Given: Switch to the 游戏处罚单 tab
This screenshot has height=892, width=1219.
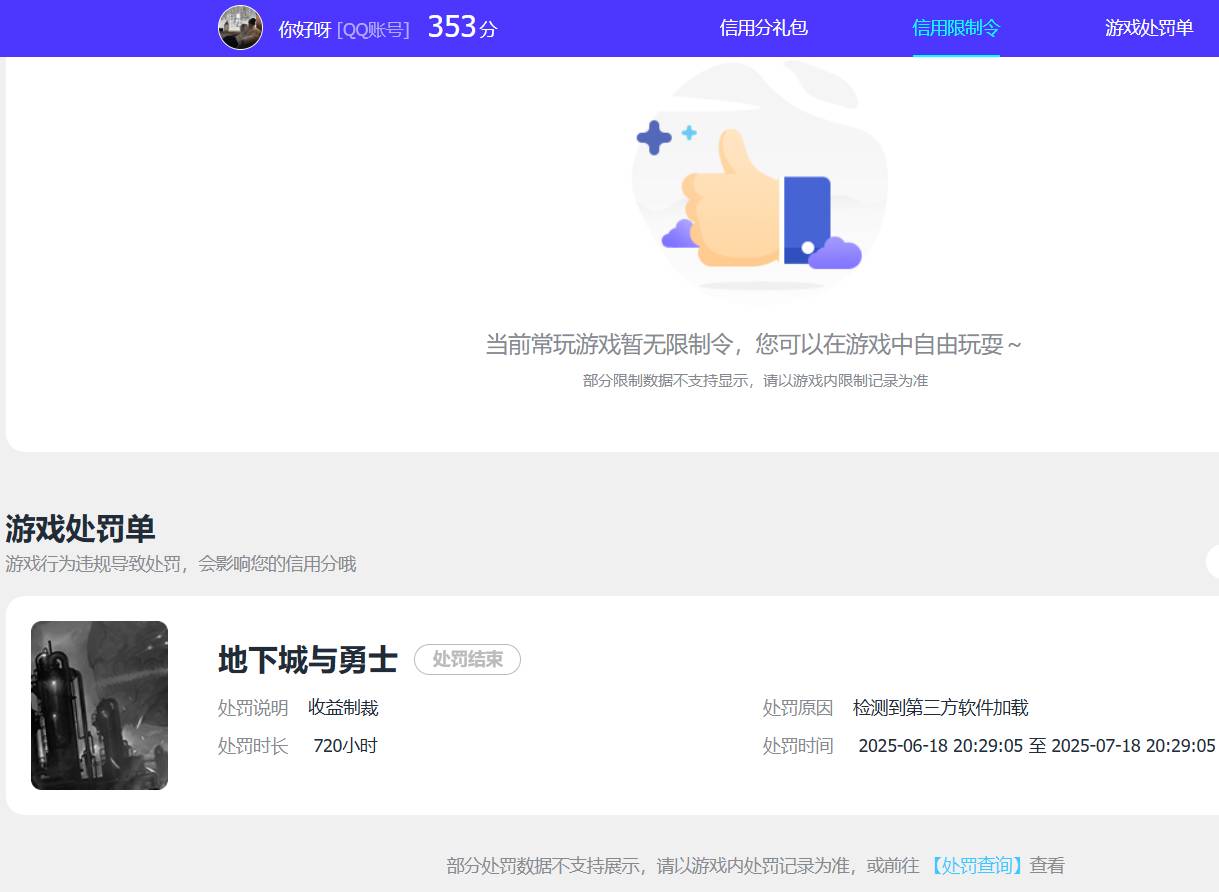Looking at the screenshot, I should click(x=1148, y=28).
